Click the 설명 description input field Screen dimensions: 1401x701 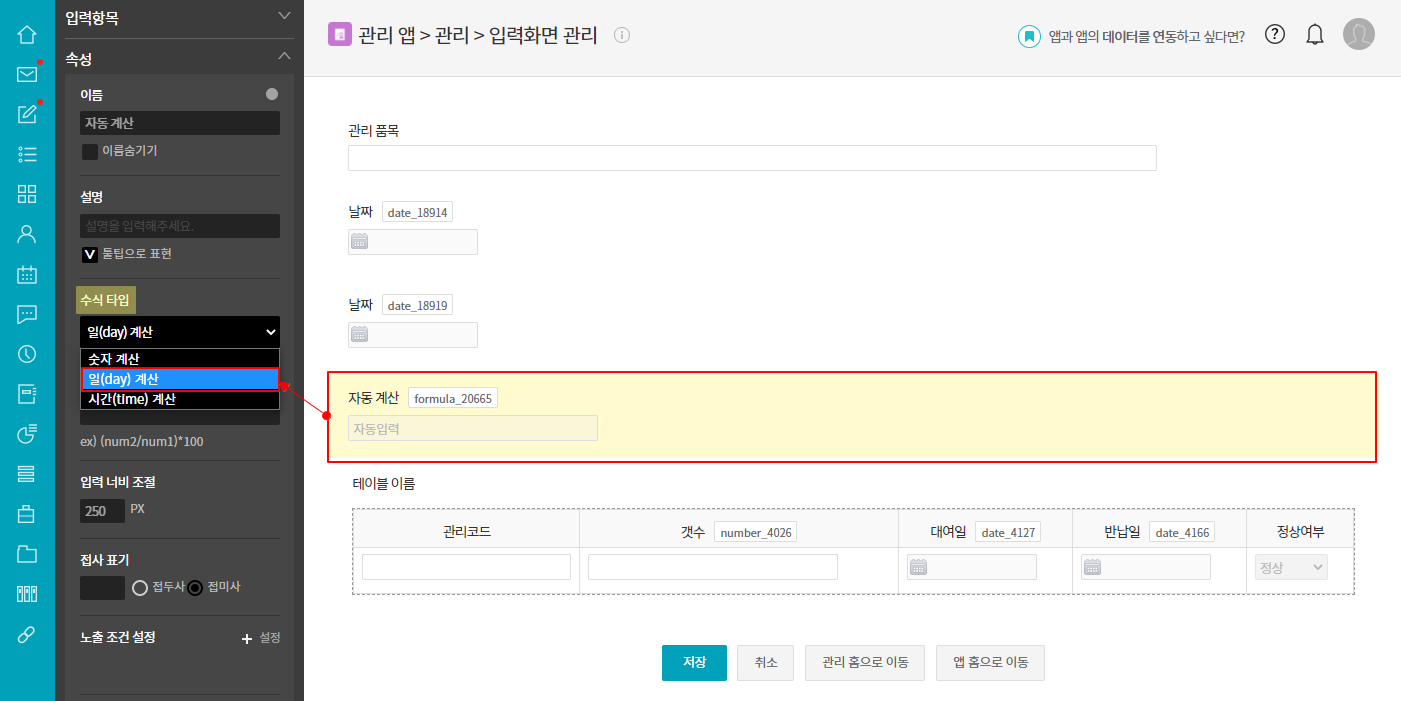coord(180,226)
